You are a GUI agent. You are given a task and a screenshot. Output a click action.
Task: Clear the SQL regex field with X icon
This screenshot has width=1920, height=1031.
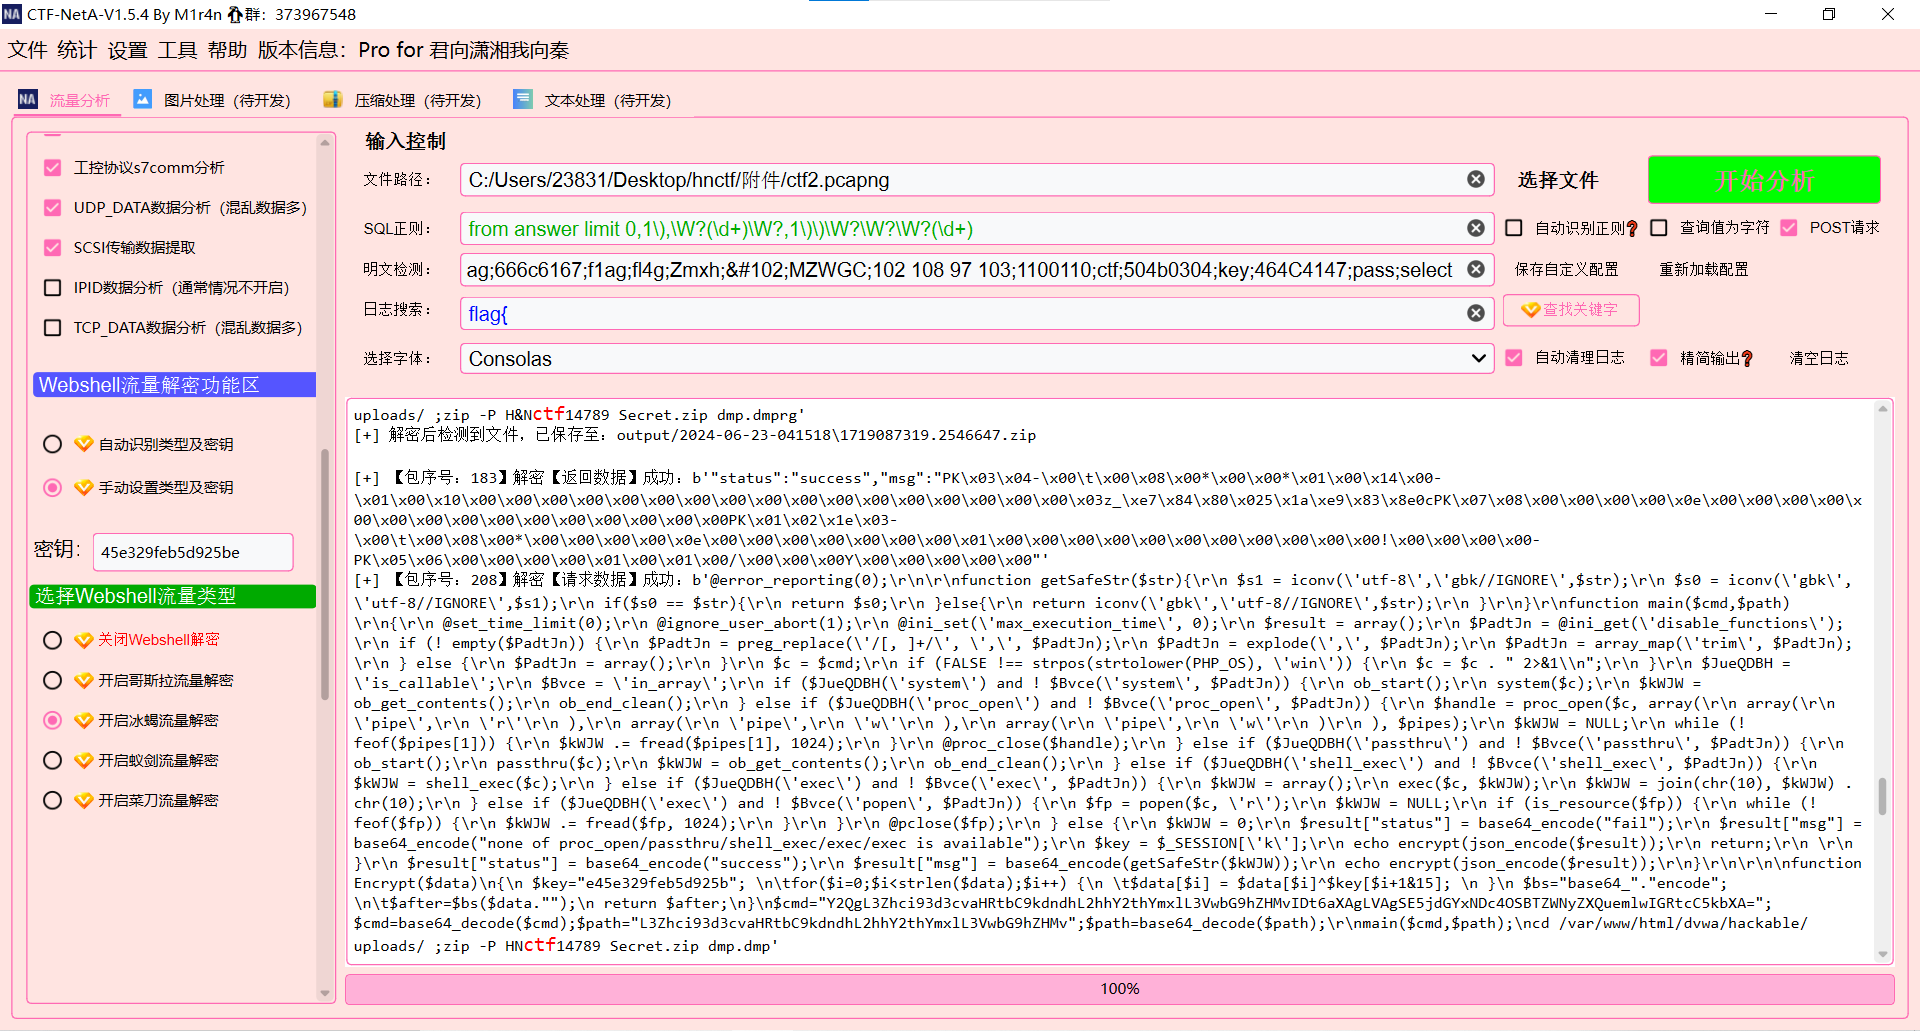[1475, 228]
